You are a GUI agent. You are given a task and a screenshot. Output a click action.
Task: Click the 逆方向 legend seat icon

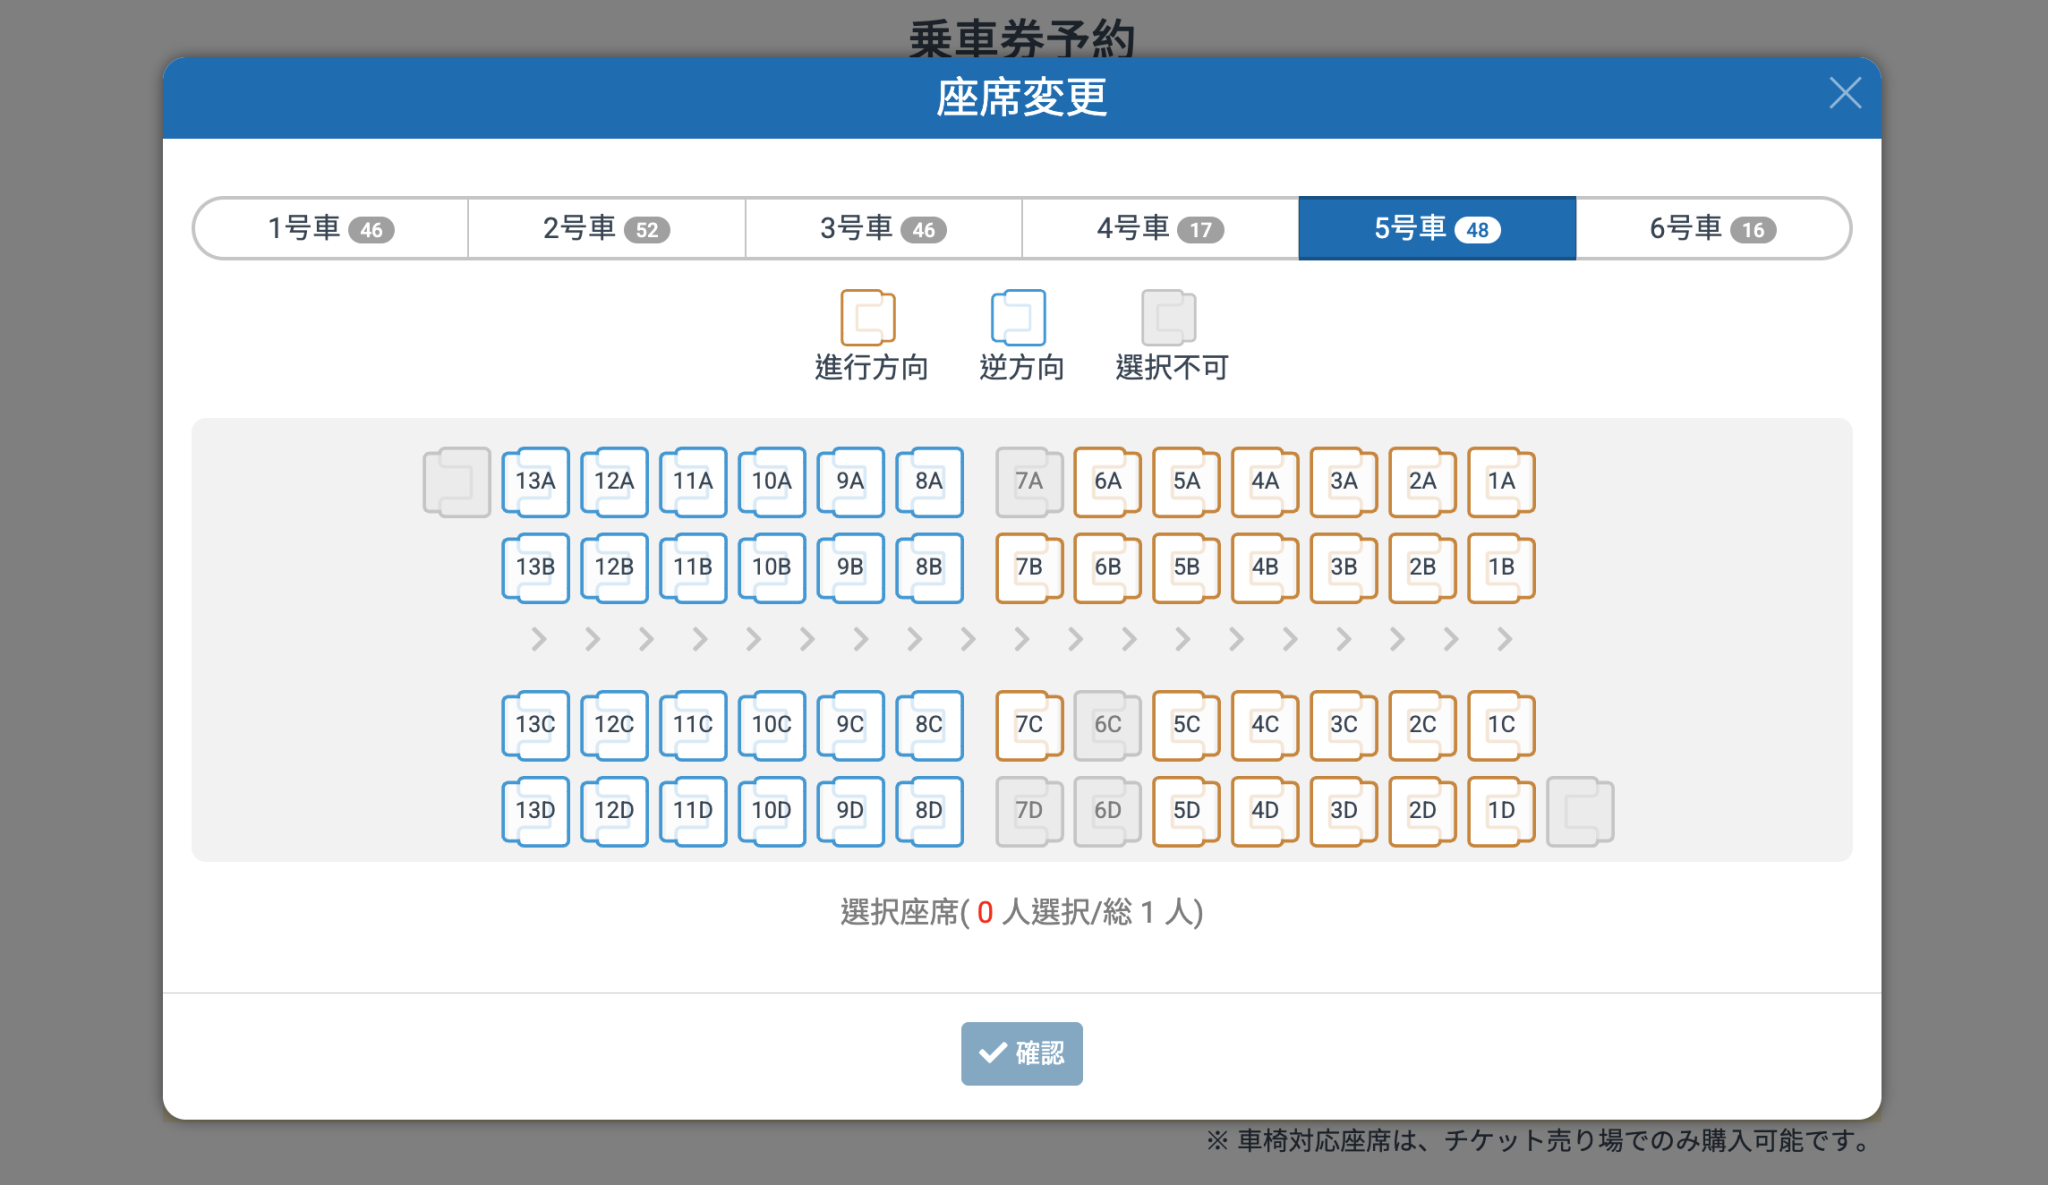coord(1018,317)
